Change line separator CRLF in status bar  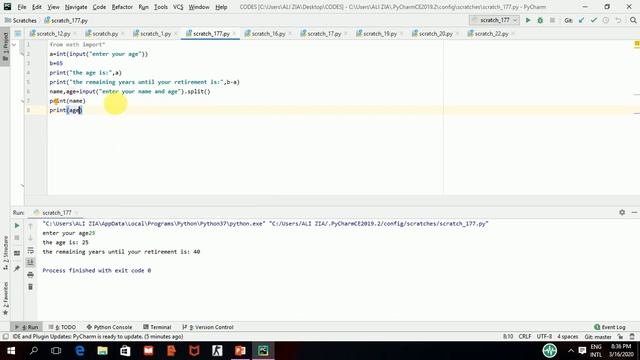coord(525,337)
